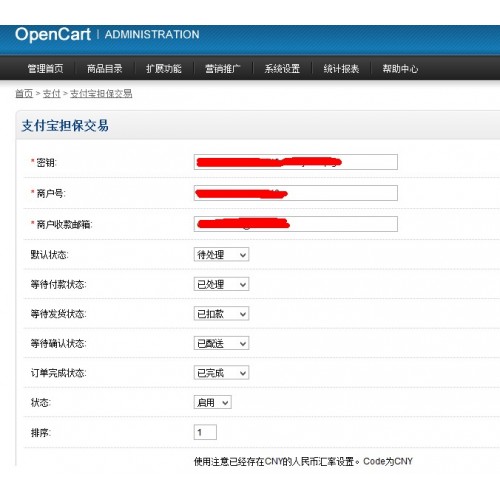Click the 等待发货状态 label
This screenshot has height=500, width=500.
pos(58,314)
